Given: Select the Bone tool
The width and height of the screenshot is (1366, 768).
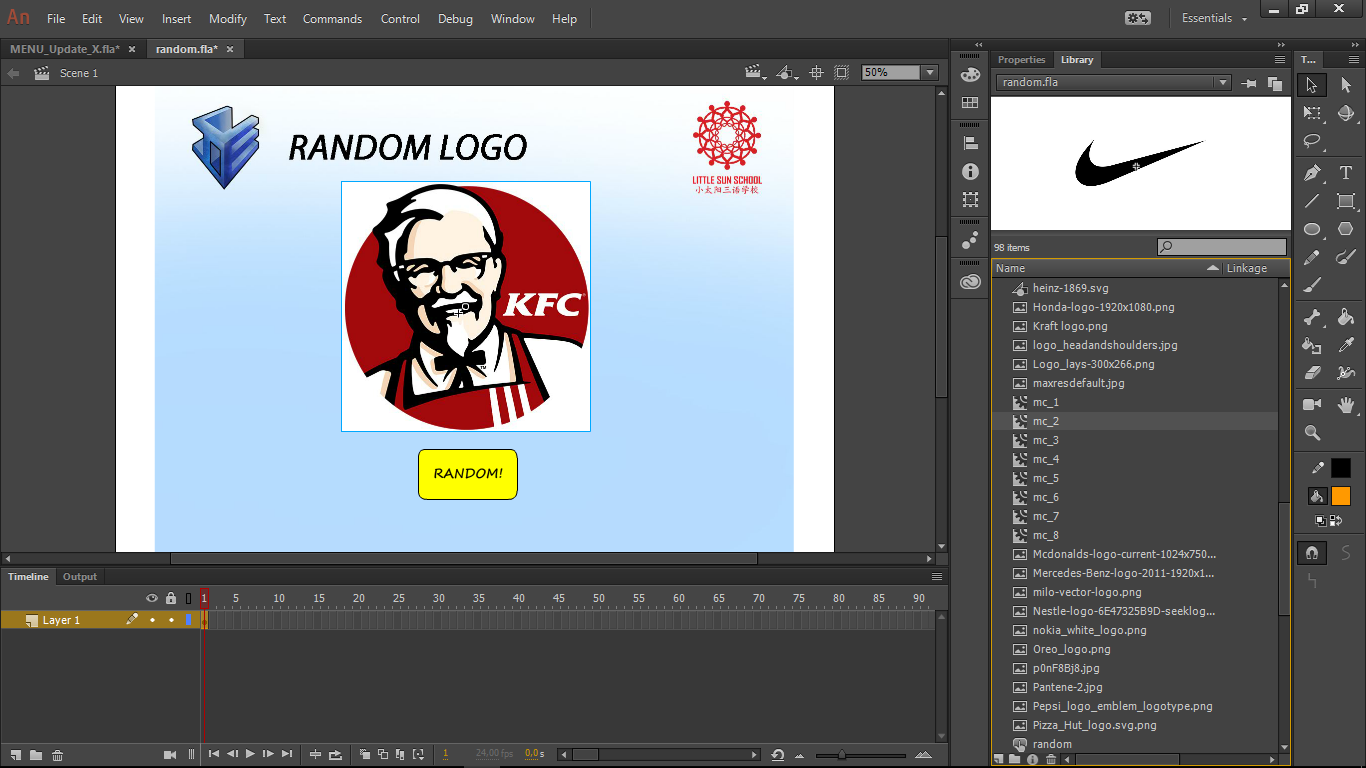Looking at the screenshot, I should point(1312,318).
